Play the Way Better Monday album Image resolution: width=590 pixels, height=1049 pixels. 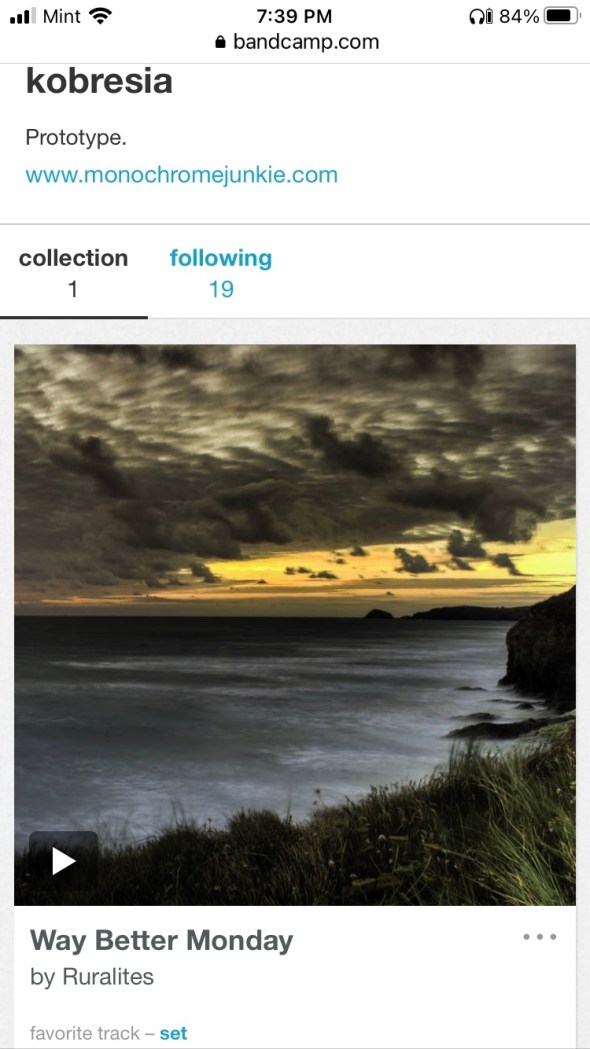coord(64,861)
